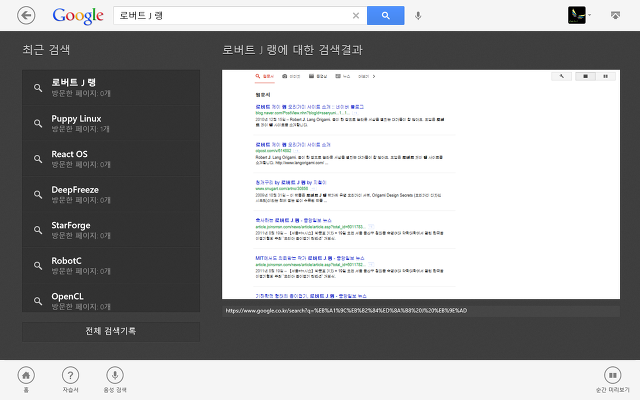The image size is (640, 400).
Task: Select recent search DeepFreeze
Action: tap(111, 194)
